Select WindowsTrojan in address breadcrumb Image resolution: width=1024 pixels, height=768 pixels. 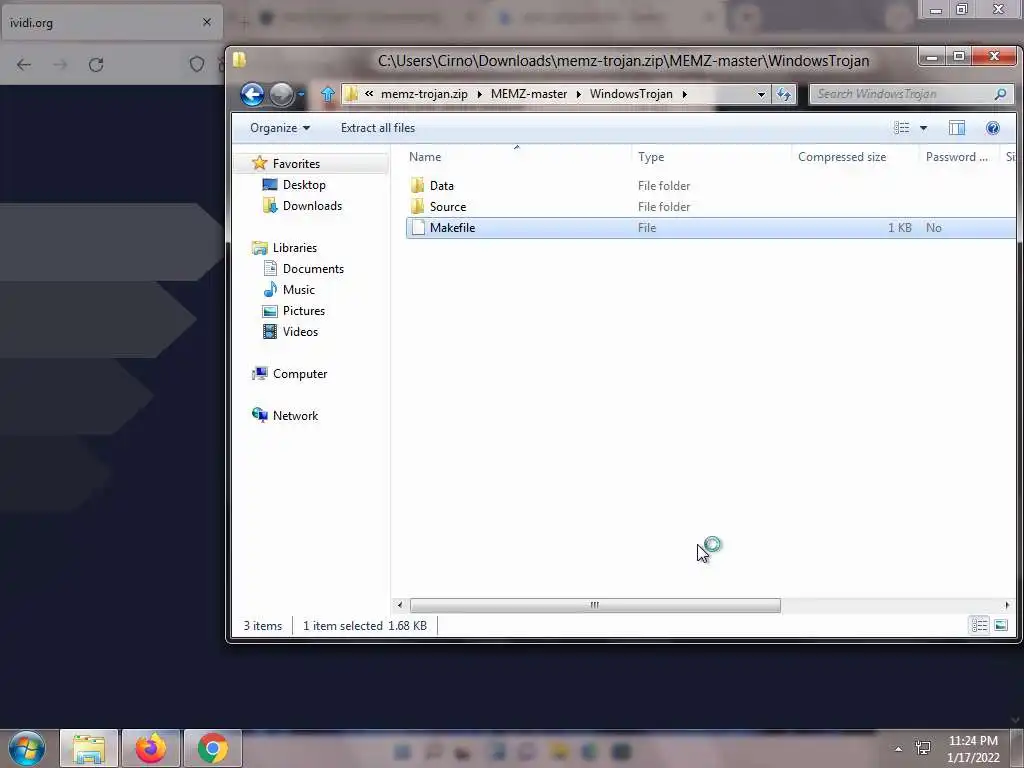(x=631, y=94)
